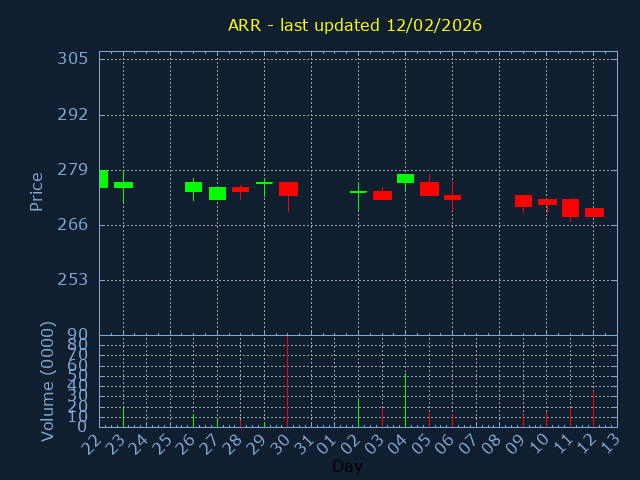
Task: Select the green candlestick for day 26
Action: pyautogui.click(x=193, y=189)
